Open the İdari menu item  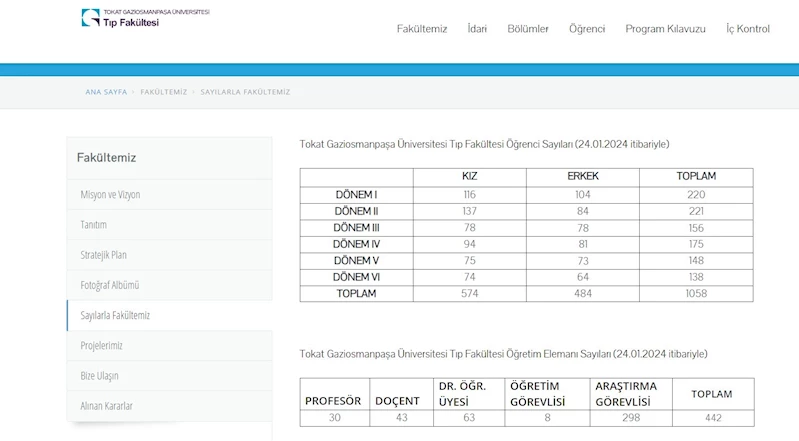pyautogui.click(x=477, y=29)
